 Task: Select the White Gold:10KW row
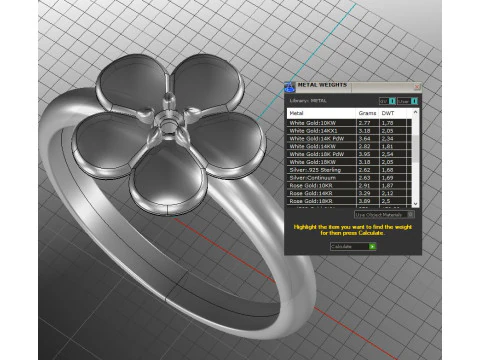349,123
